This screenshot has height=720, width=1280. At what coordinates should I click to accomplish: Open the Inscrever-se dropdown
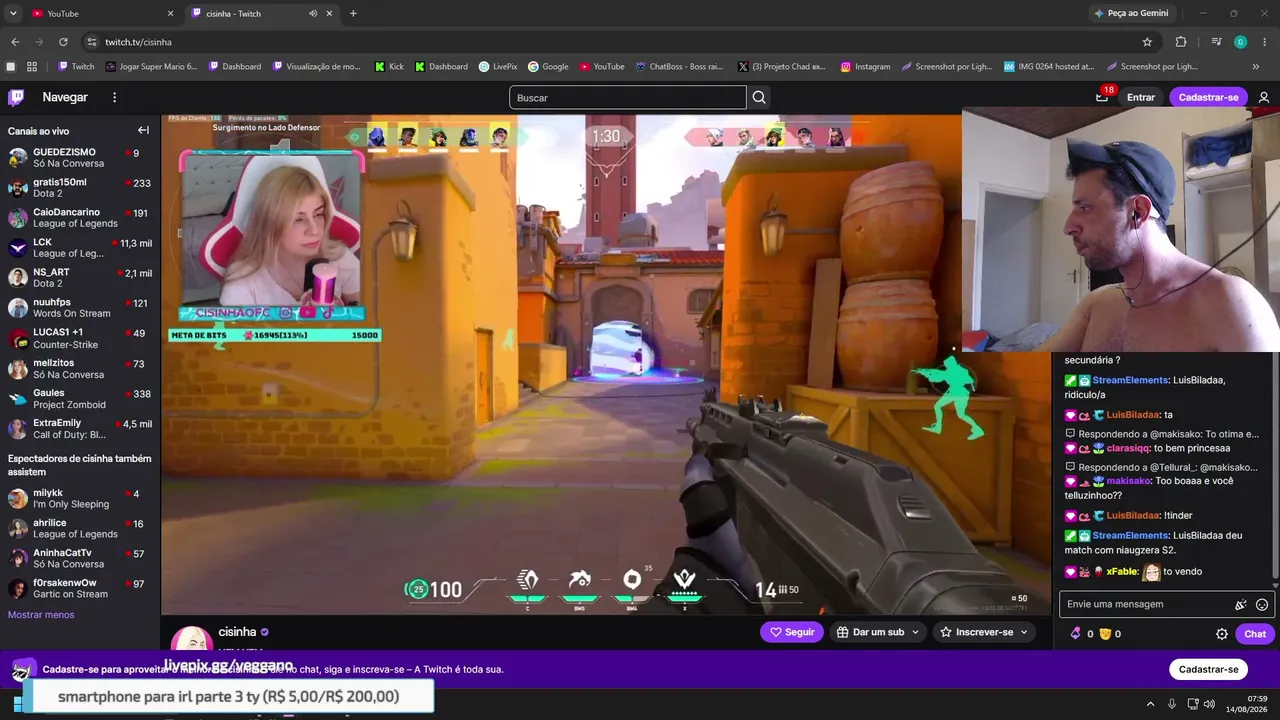pos(984,632)
